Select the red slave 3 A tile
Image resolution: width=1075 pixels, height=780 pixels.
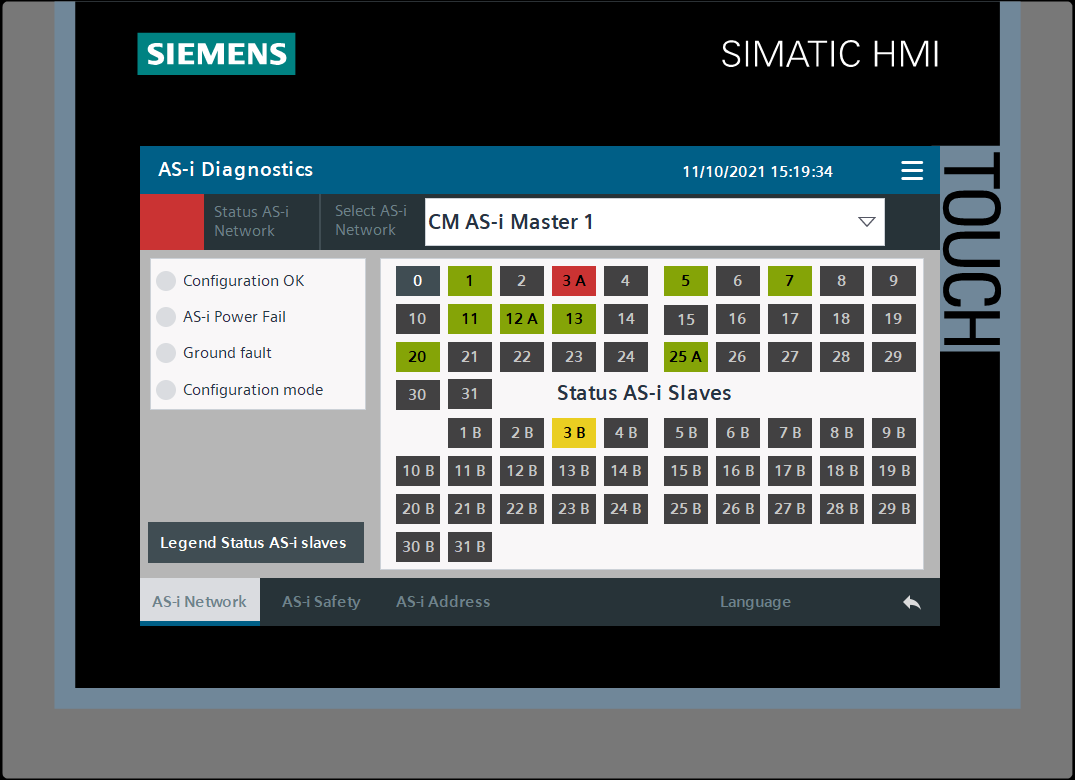click(574, 280)
